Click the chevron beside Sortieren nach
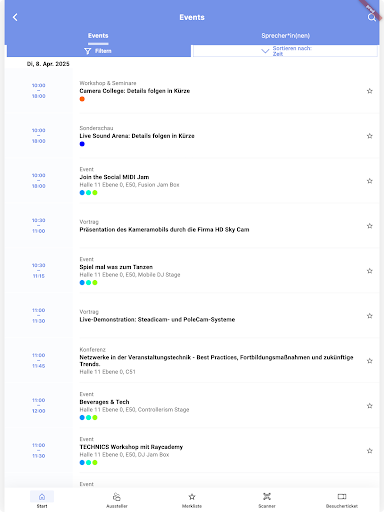384x512 pixels. tap(265, 51)
